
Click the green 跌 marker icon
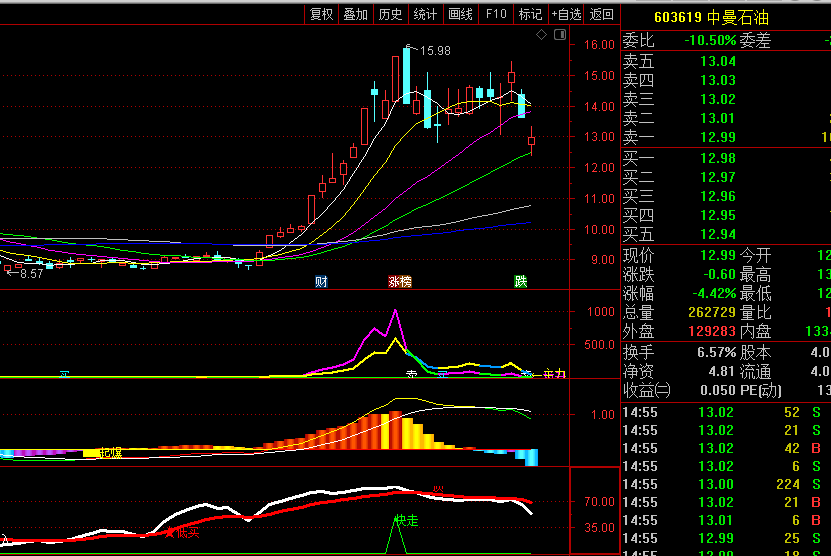(x=521, y=281)
